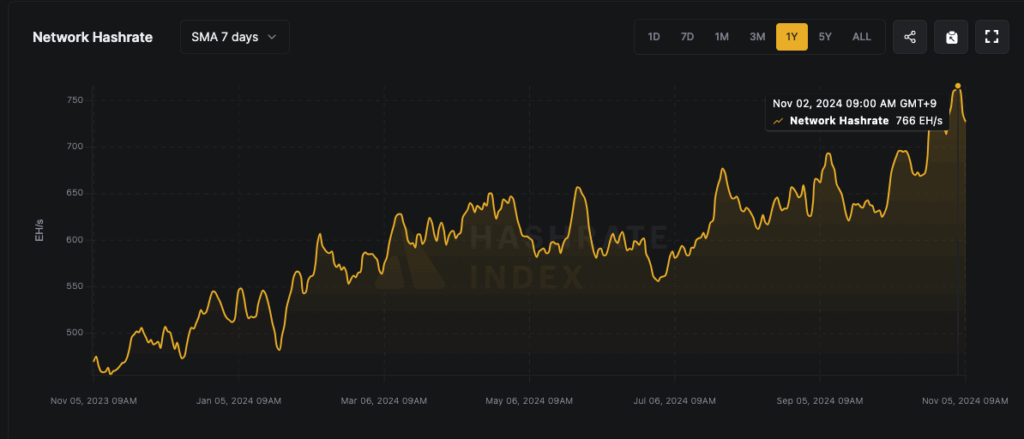Click the Sep 05, 2024 09AM axis label
The width and height of the screenshot is (1024, 439).
(x=820, y=401)
